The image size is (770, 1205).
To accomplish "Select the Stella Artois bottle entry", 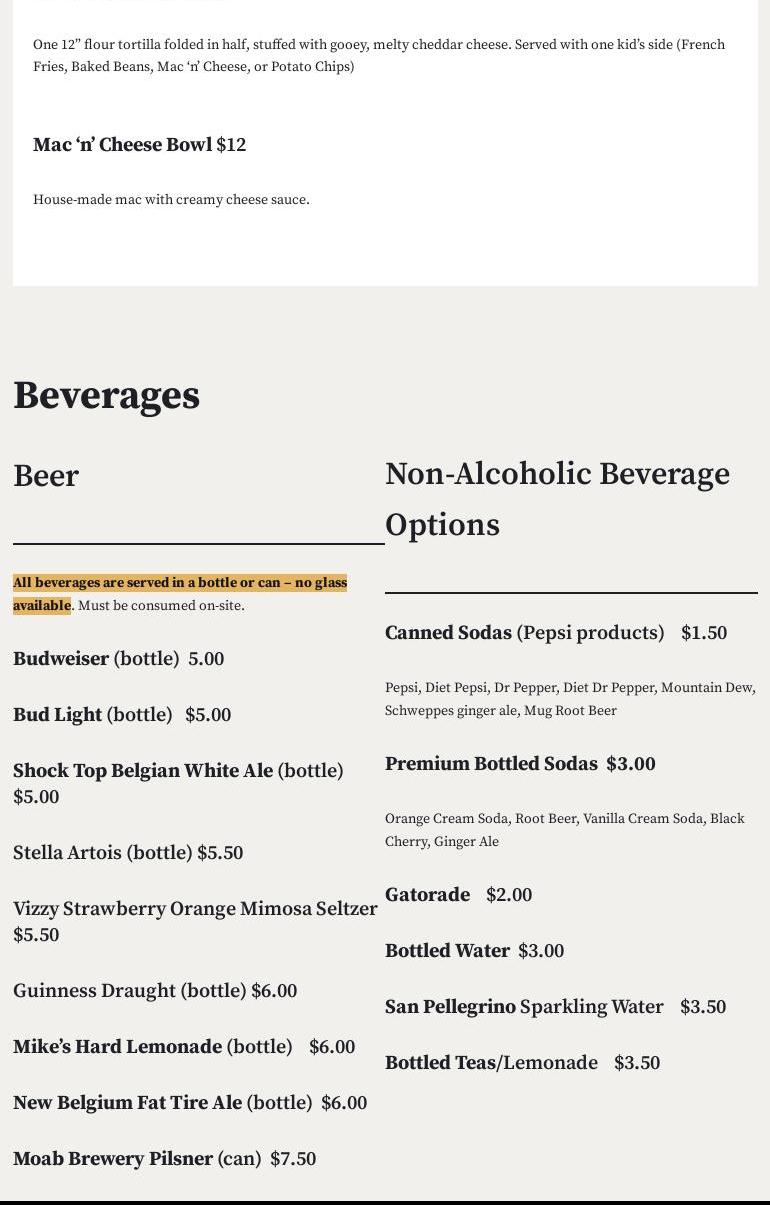I will pos(128,853).
